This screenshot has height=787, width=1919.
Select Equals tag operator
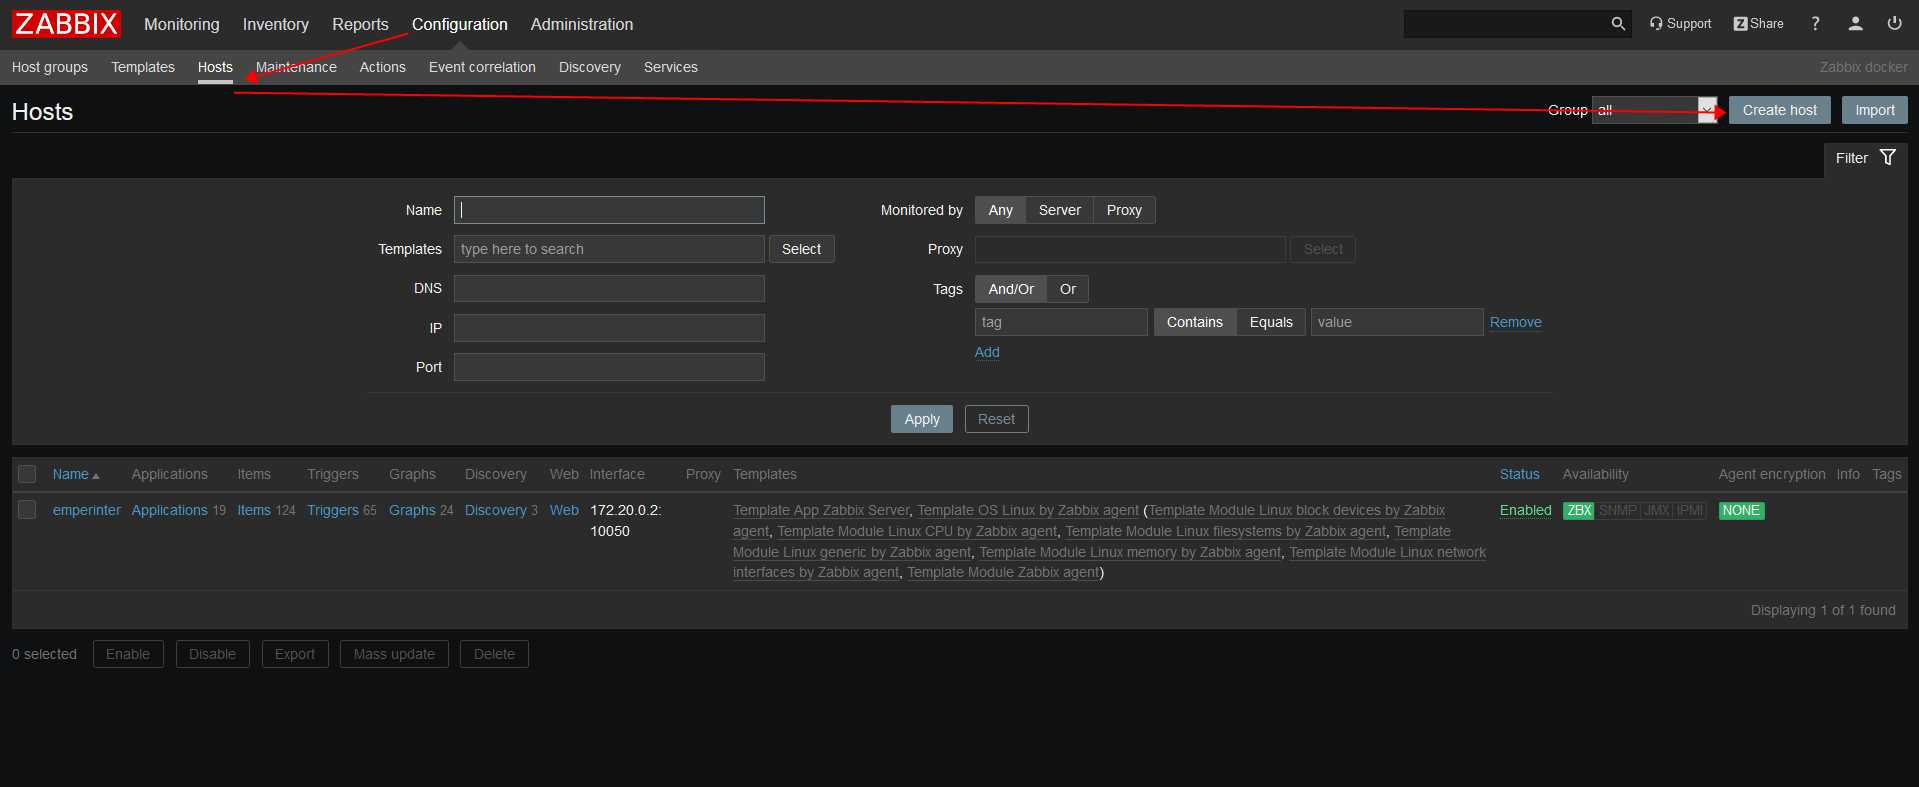(1271, 322)
